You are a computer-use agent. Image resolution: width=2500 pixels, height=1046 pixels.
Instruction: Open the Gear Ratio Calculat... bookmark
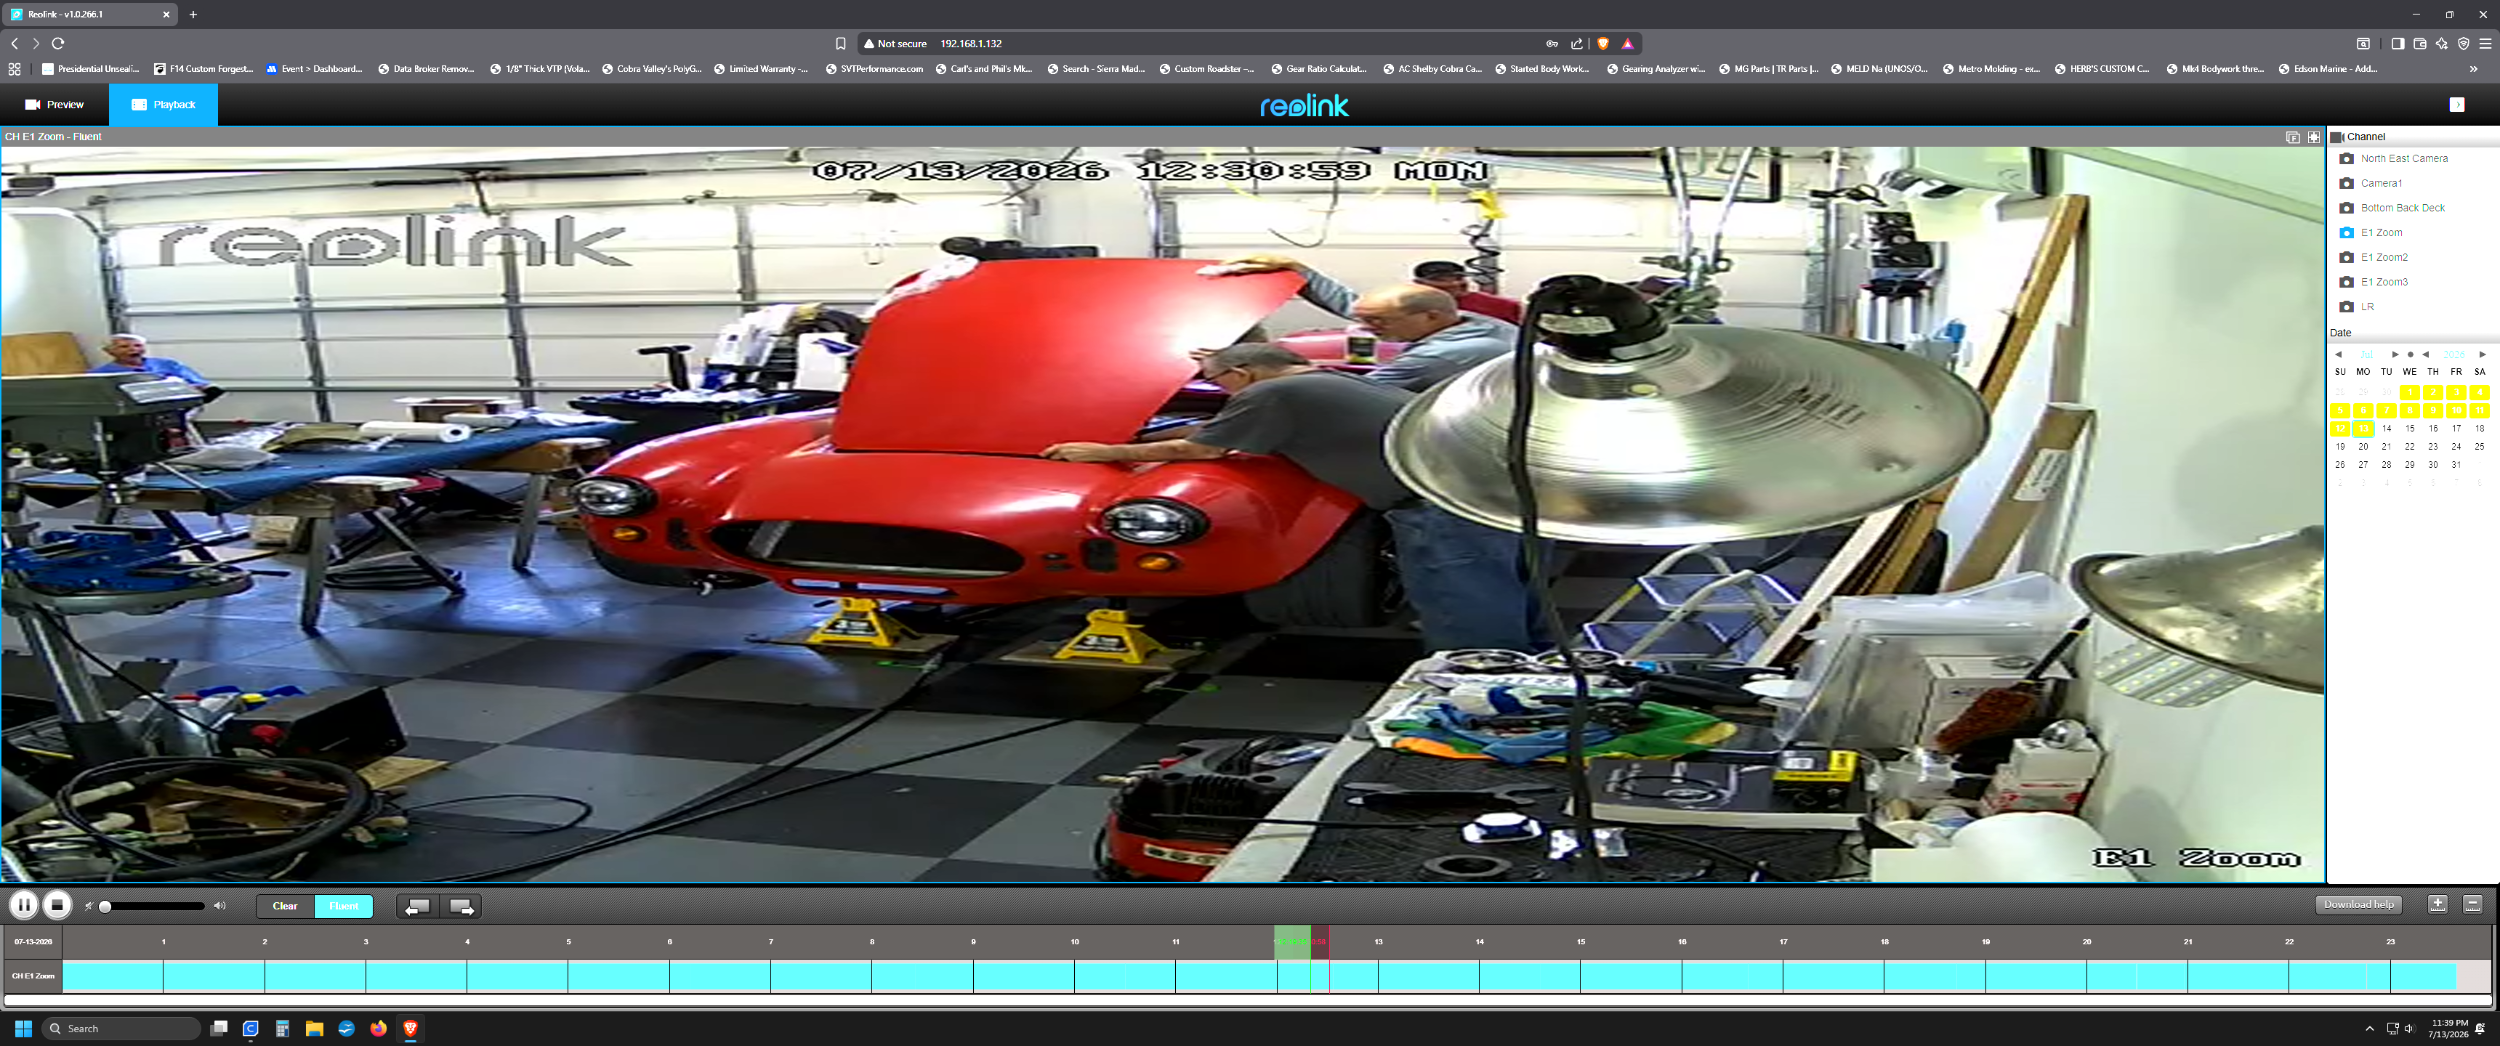point(1318,69)
